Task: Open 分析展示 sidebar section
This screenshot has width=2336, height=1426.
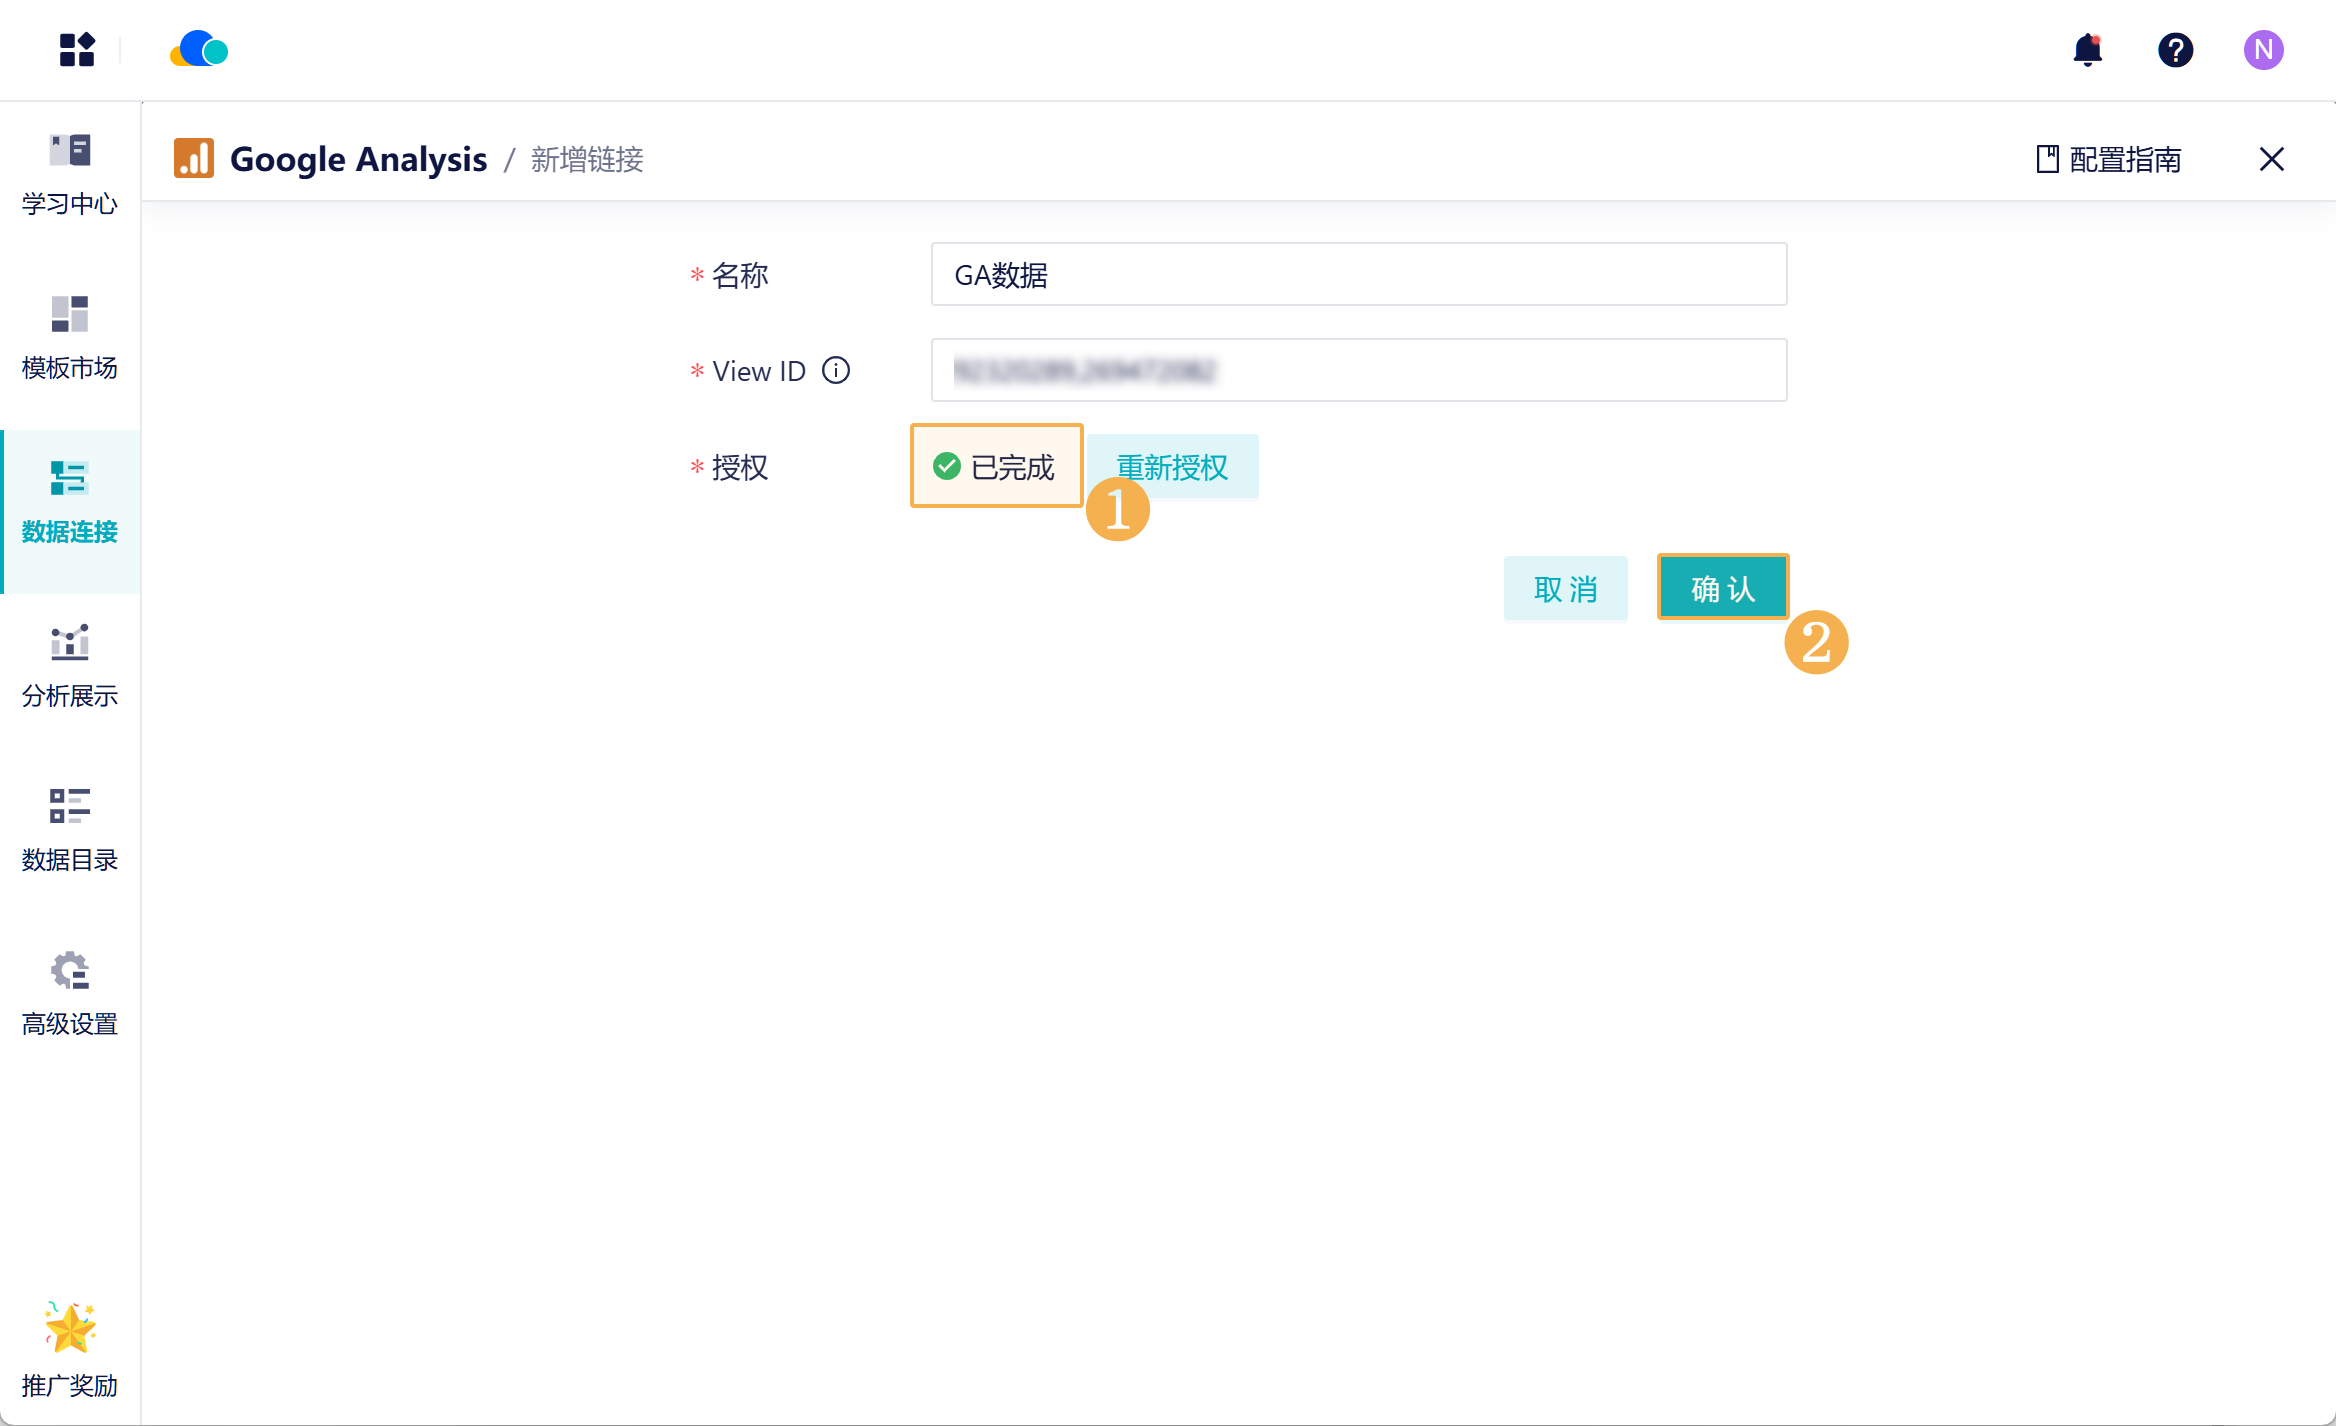Action: tap(70, 667)
